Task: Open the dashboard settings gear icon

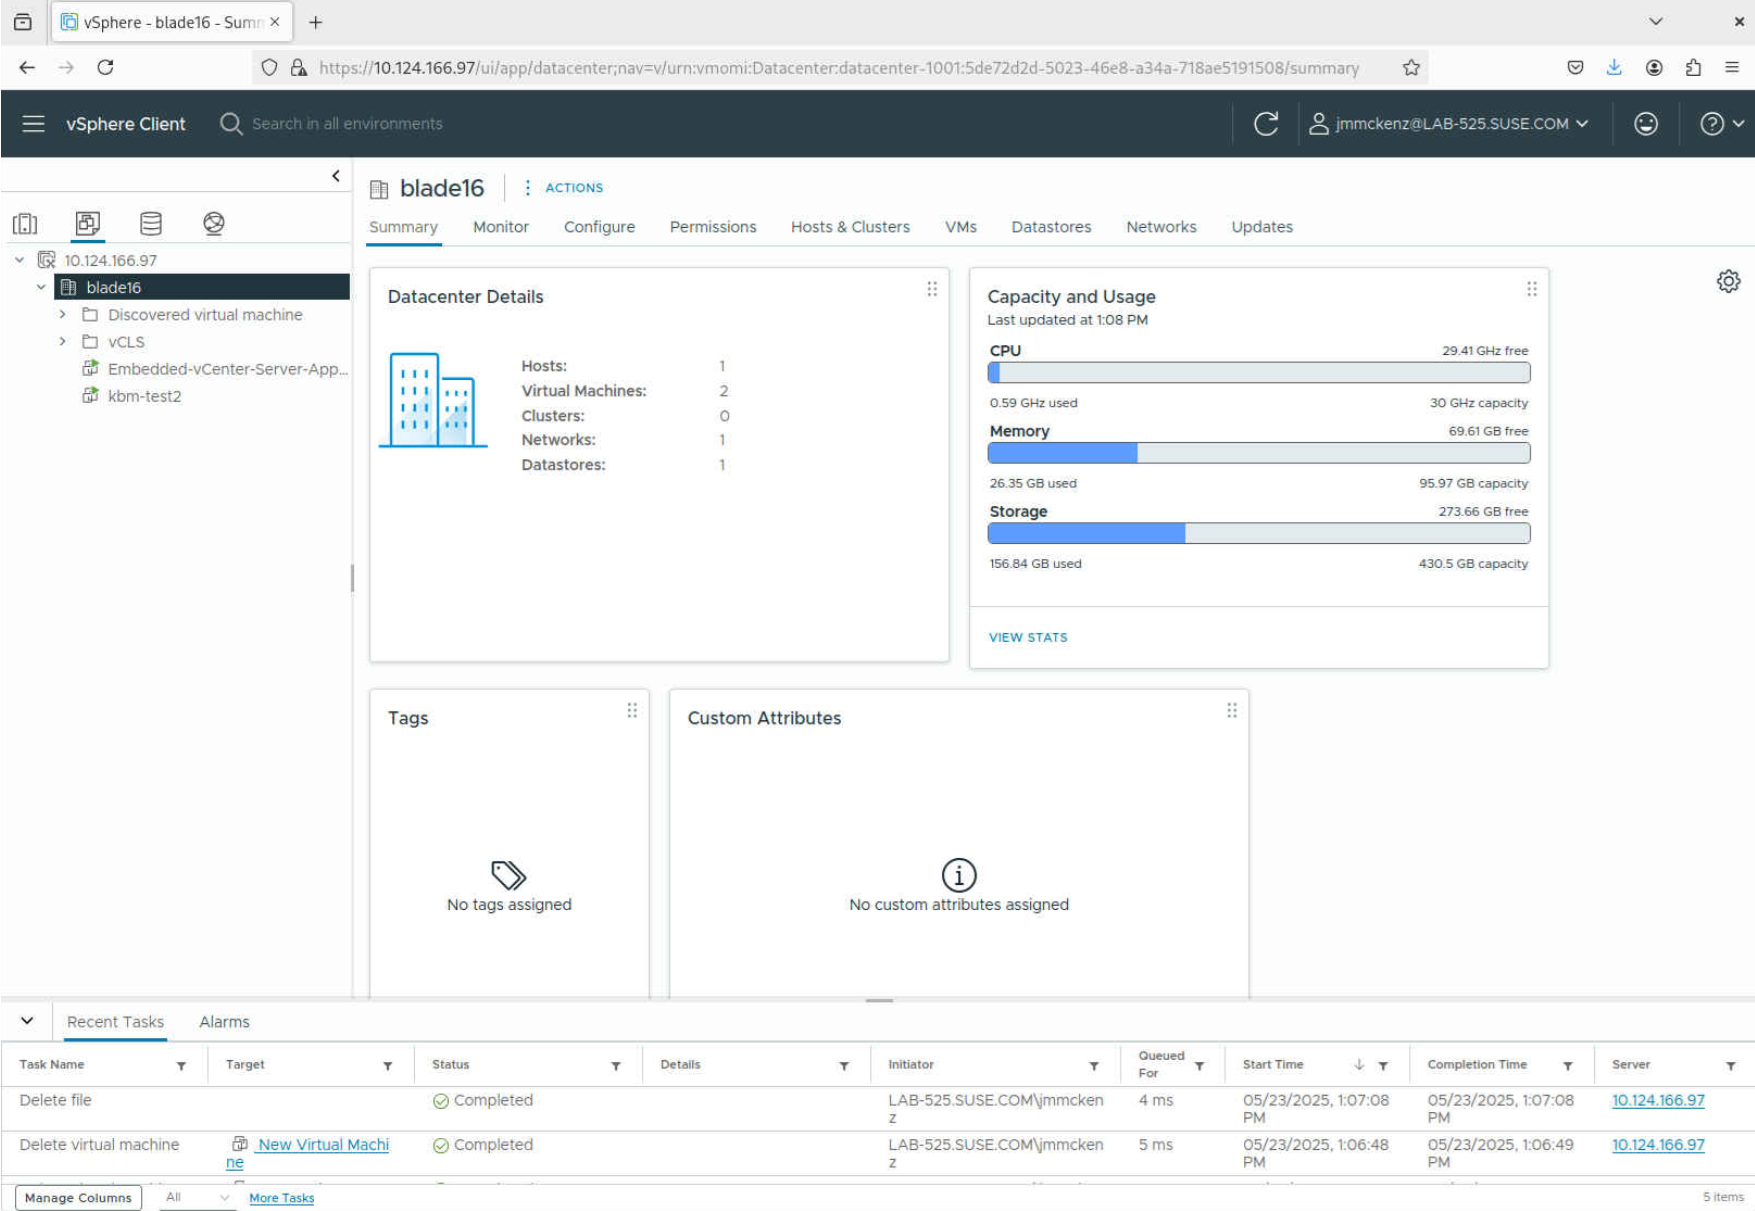Action: (x=1726, y=281)
